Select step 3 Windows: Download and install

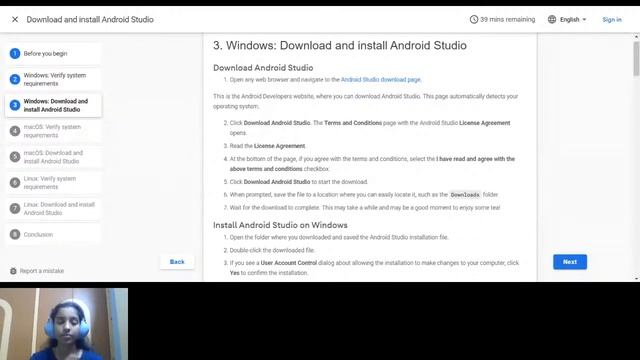53,105
